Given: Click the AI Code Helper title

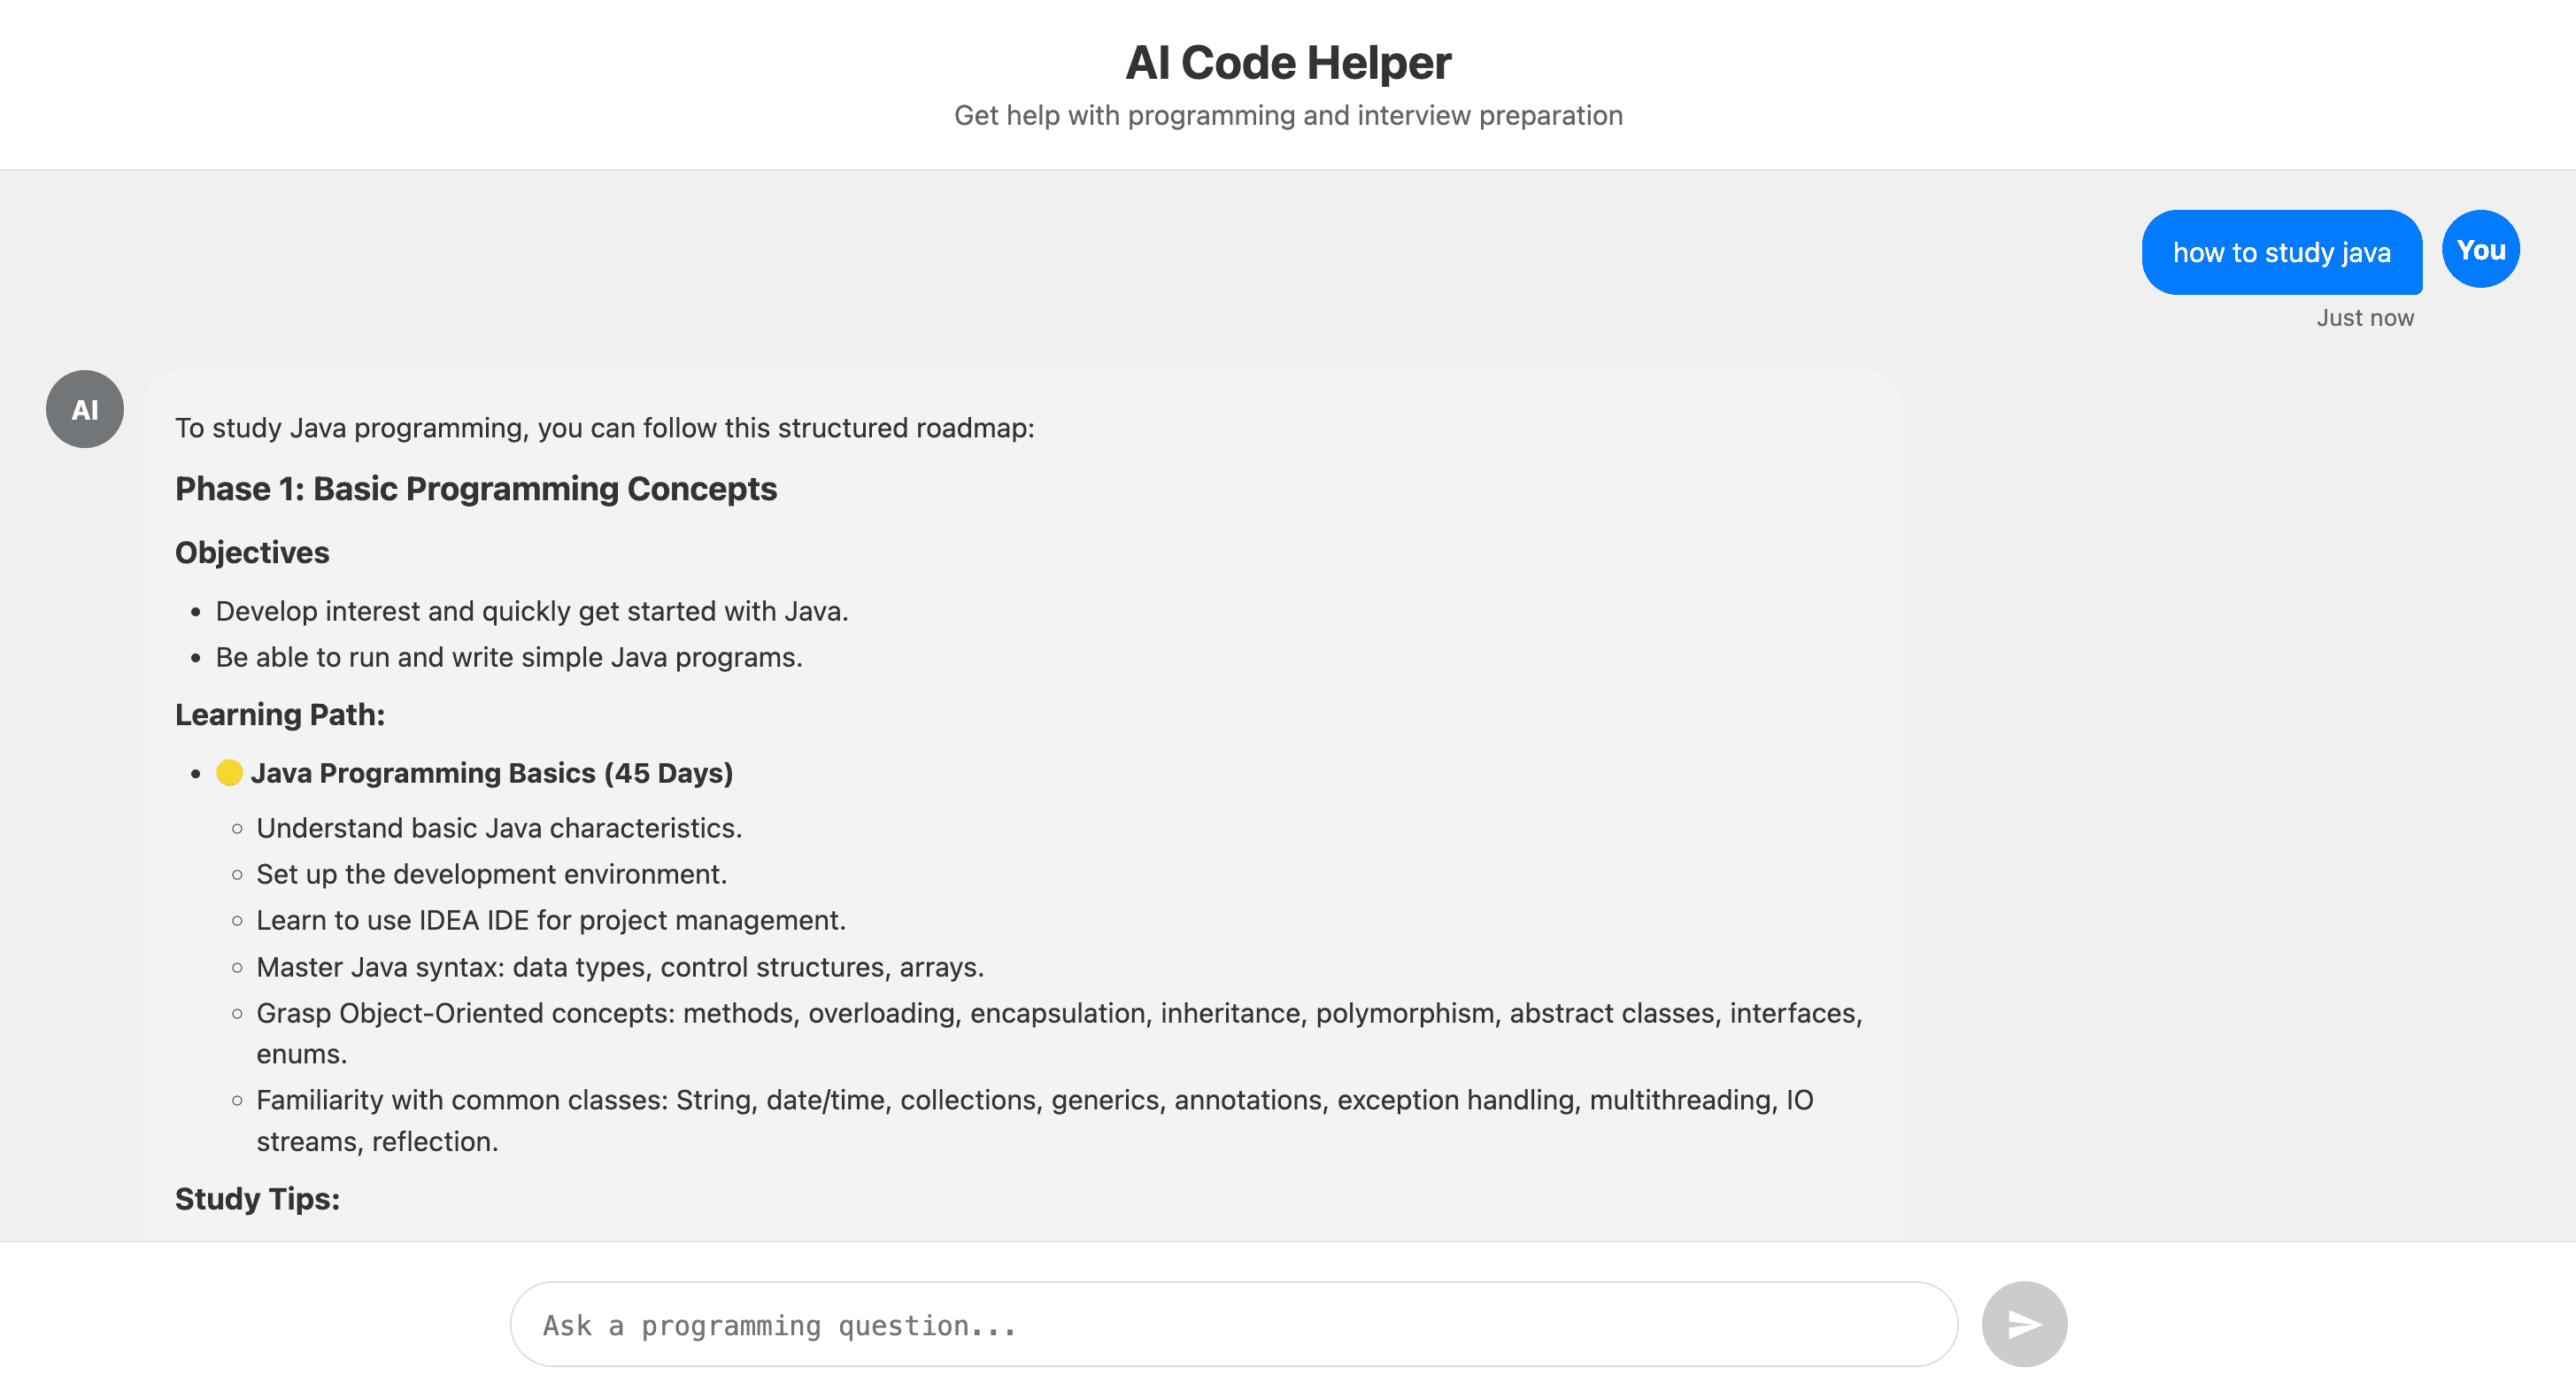Looking at the screenshot, I should (x=1288, y=62).
